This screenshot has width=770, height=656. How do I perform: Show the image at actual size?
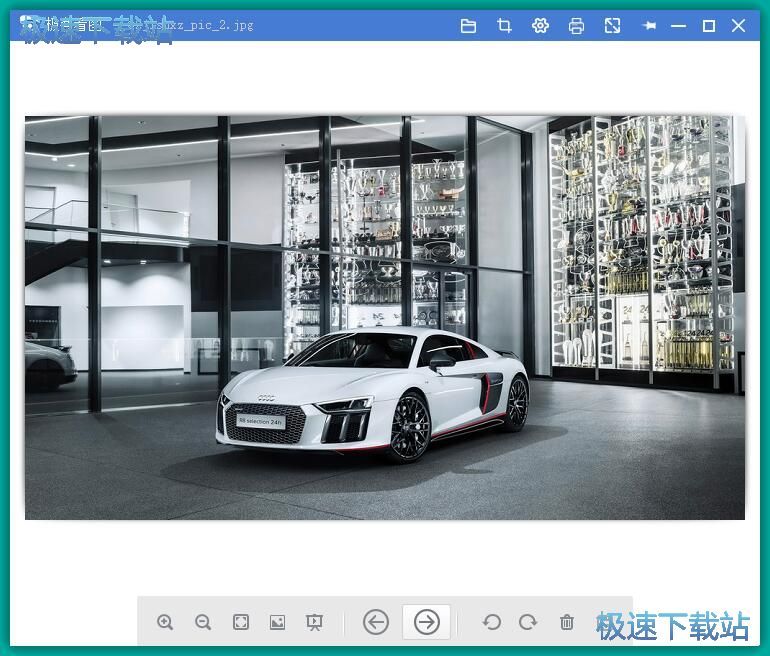(x=277, y=622)
